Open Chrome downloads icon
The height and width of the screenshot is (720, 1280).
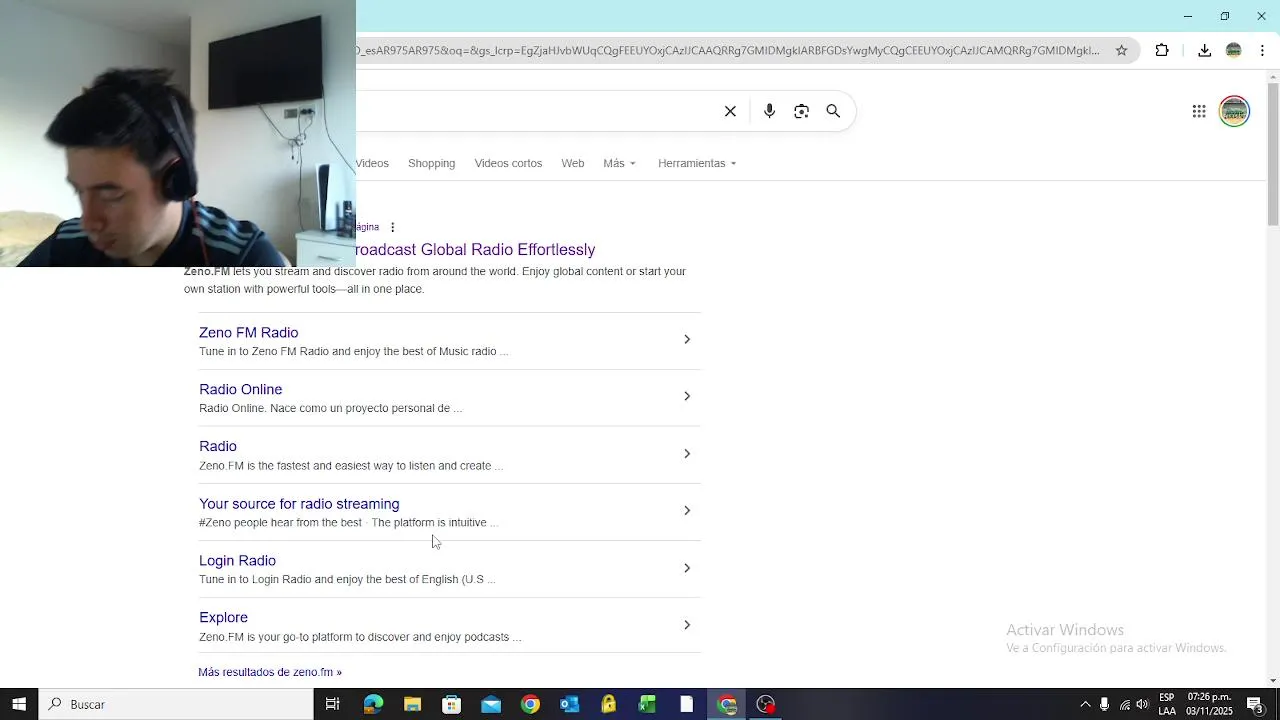point(1204,50)
